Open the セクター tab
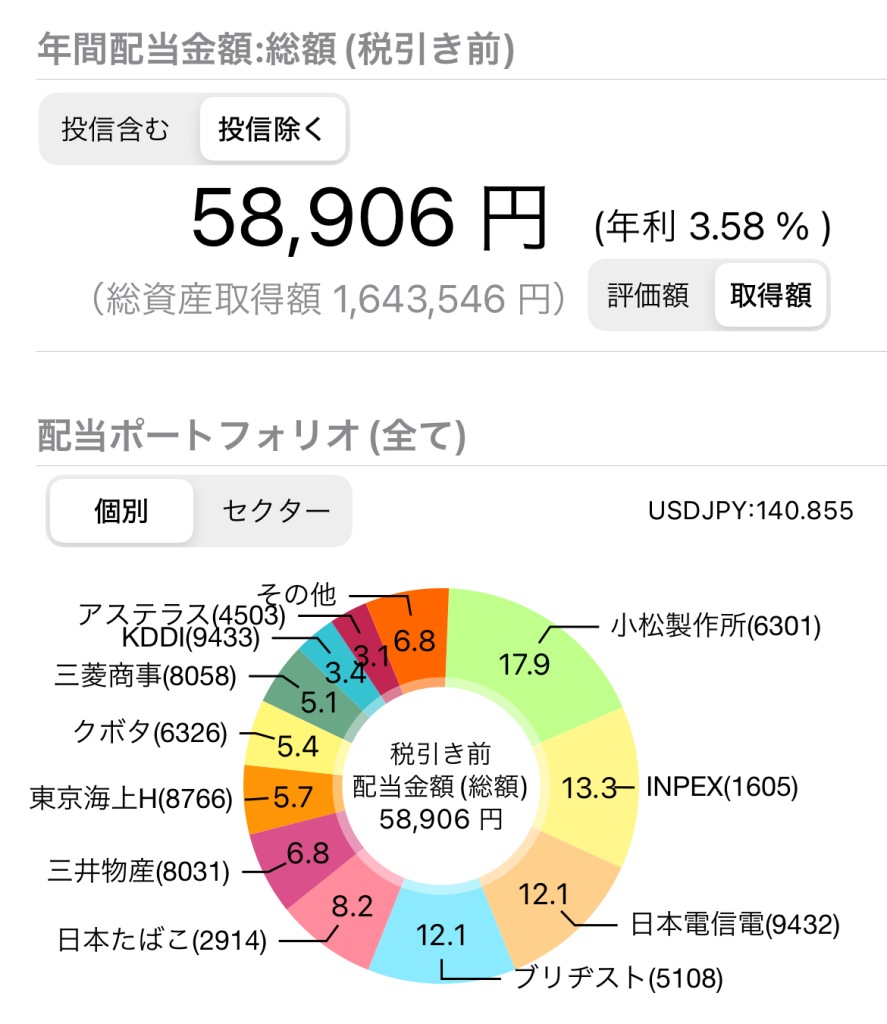Screen dimensions: 887x1024 click(275, 511)
